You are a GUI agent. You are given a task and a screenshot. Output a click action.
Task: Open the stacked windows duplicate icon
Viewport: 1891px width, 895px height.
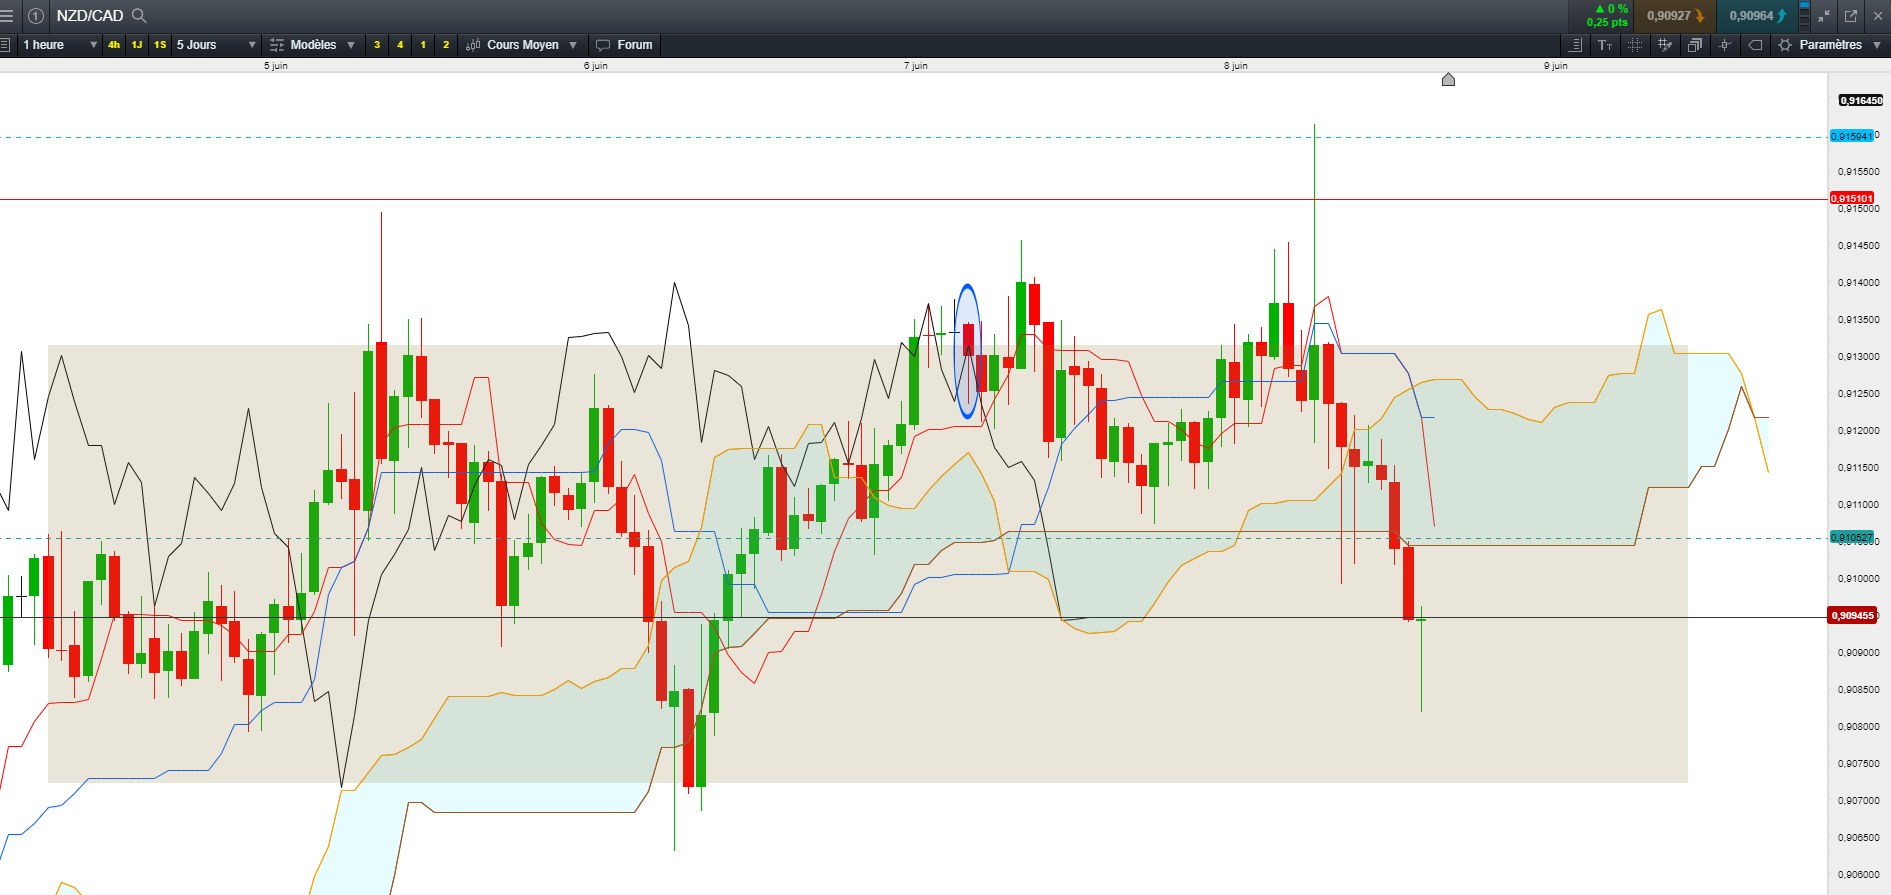pyautogui.click(x=1695, y=45)
